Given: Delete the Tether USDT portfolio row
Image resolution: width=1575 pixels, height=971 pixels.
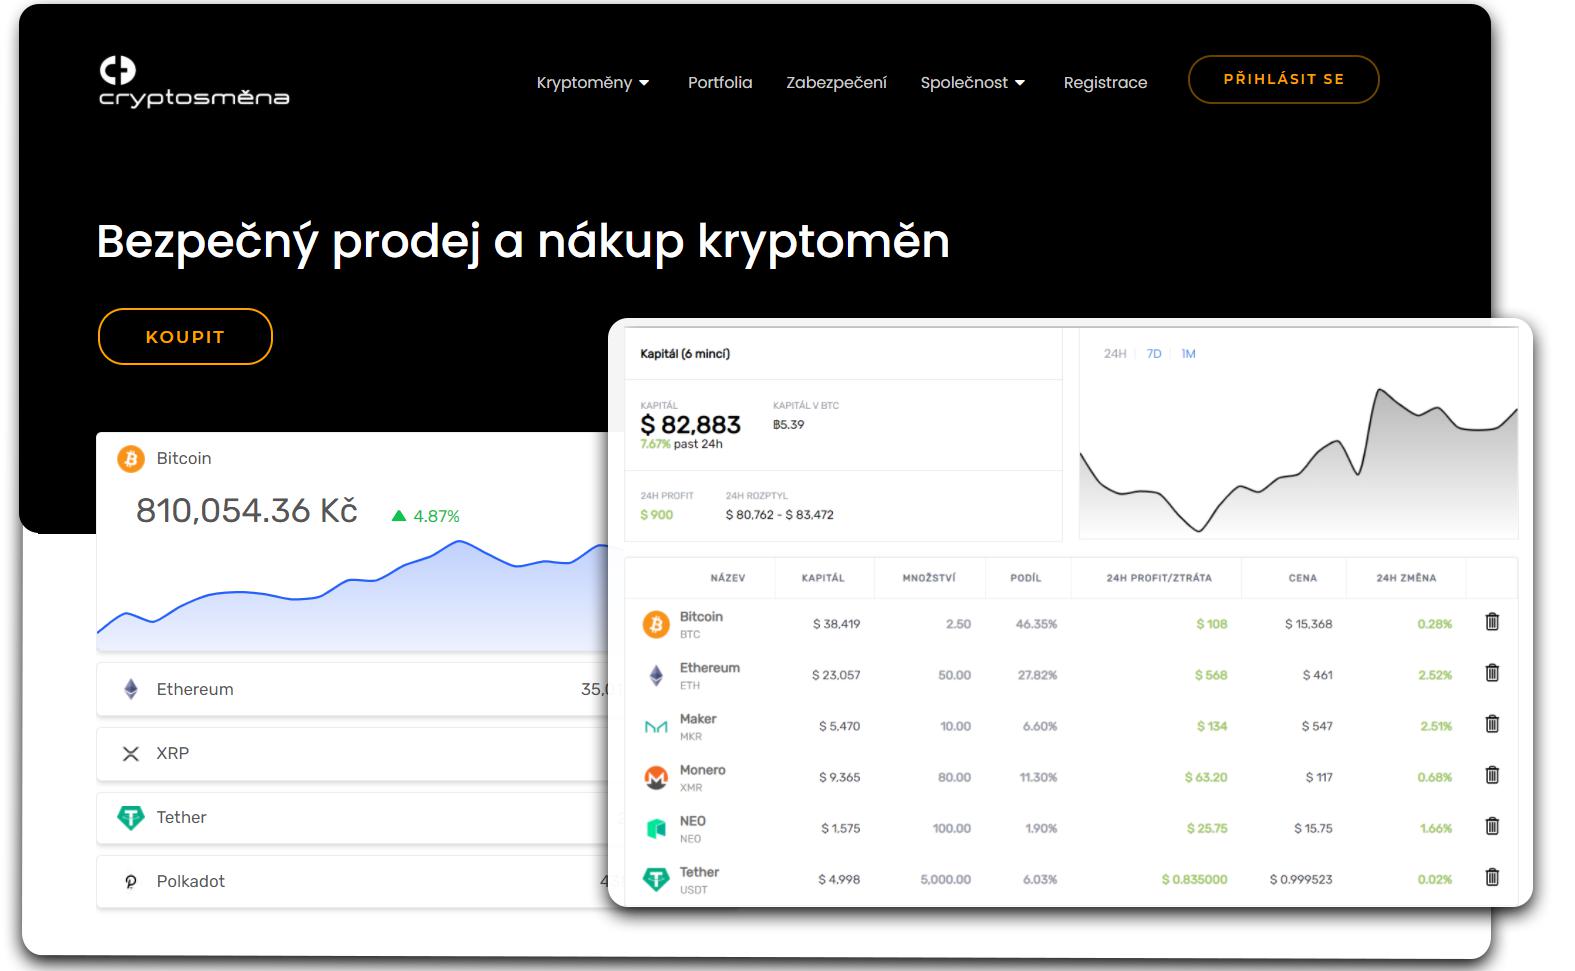Looking at the screenshot, I should pyautogui.click(x=1492, y=877).
